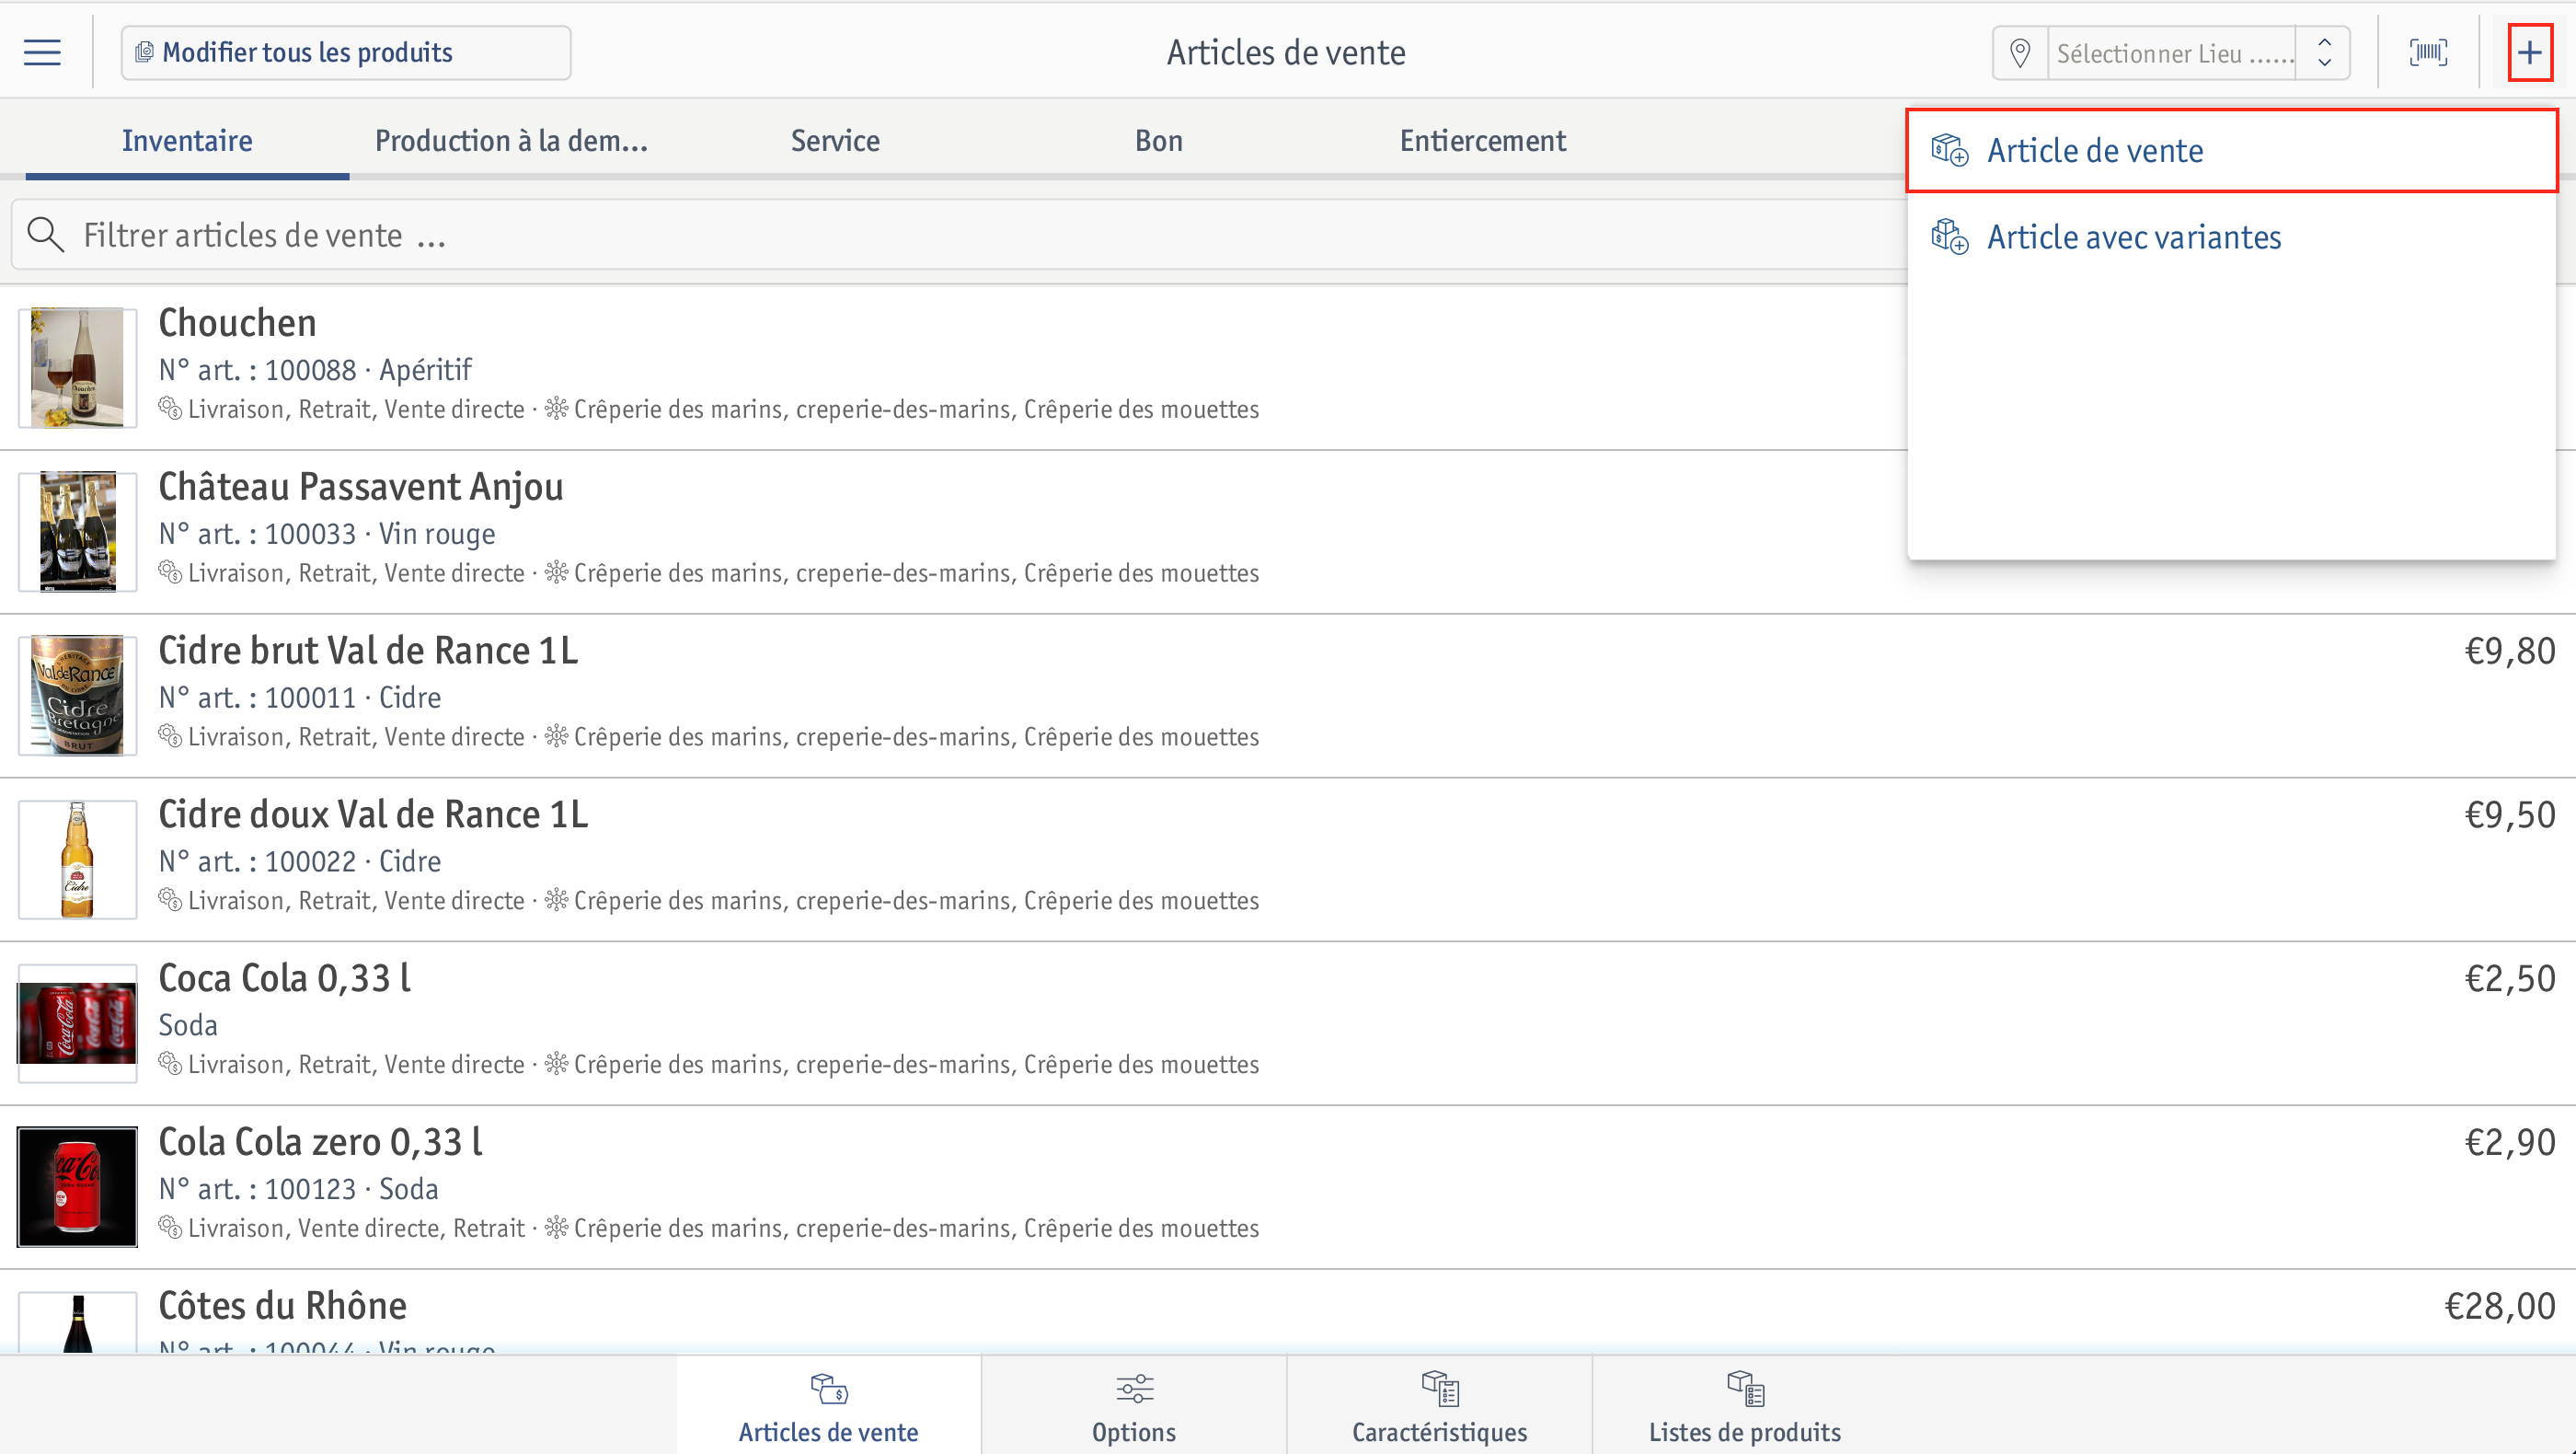
Task: Open the hamburger menu
Action: point(42,52)
